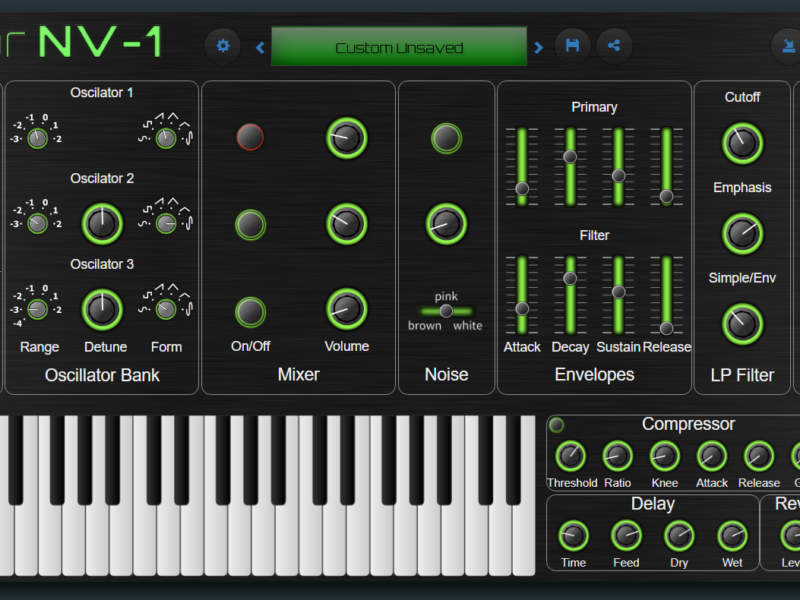Viewport: 800px width, 600px height.
Task: Click the Oscillator 2 Detune knob
Action: 102,224
